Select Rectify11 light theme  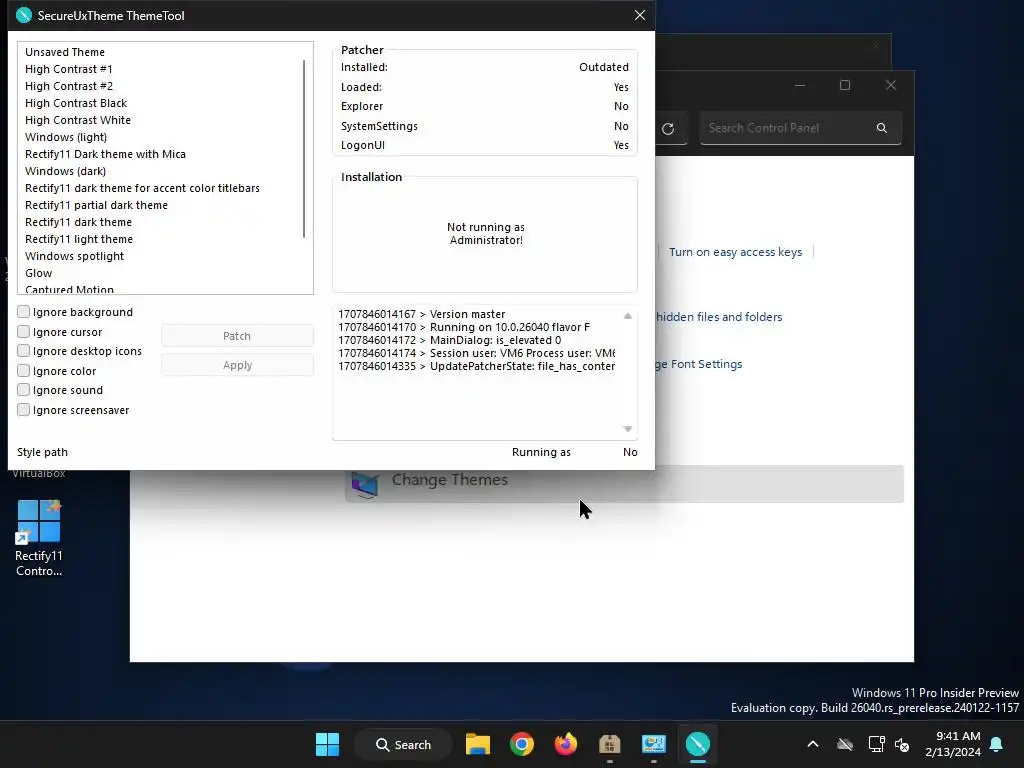pos(78,238)
